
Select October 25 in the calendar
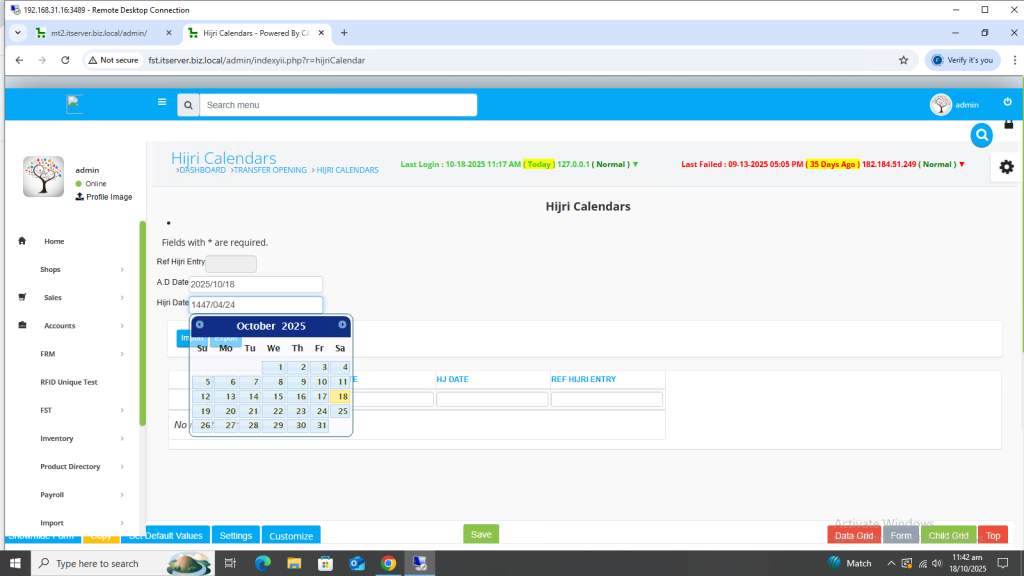(x=340, y=411)
